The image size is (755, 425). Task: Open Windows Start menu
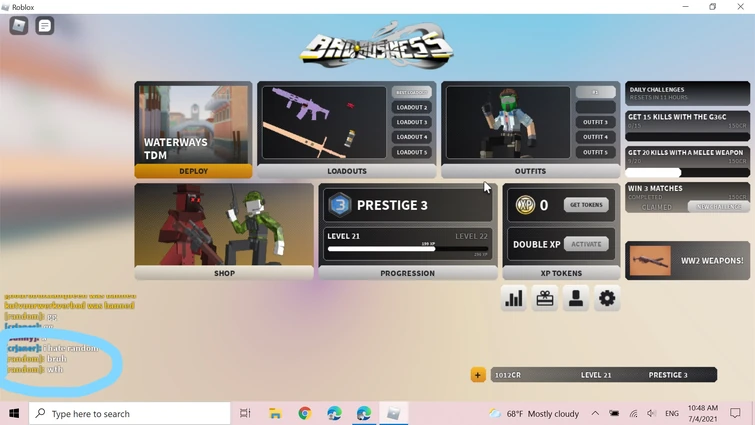click(x=14, y=413)
